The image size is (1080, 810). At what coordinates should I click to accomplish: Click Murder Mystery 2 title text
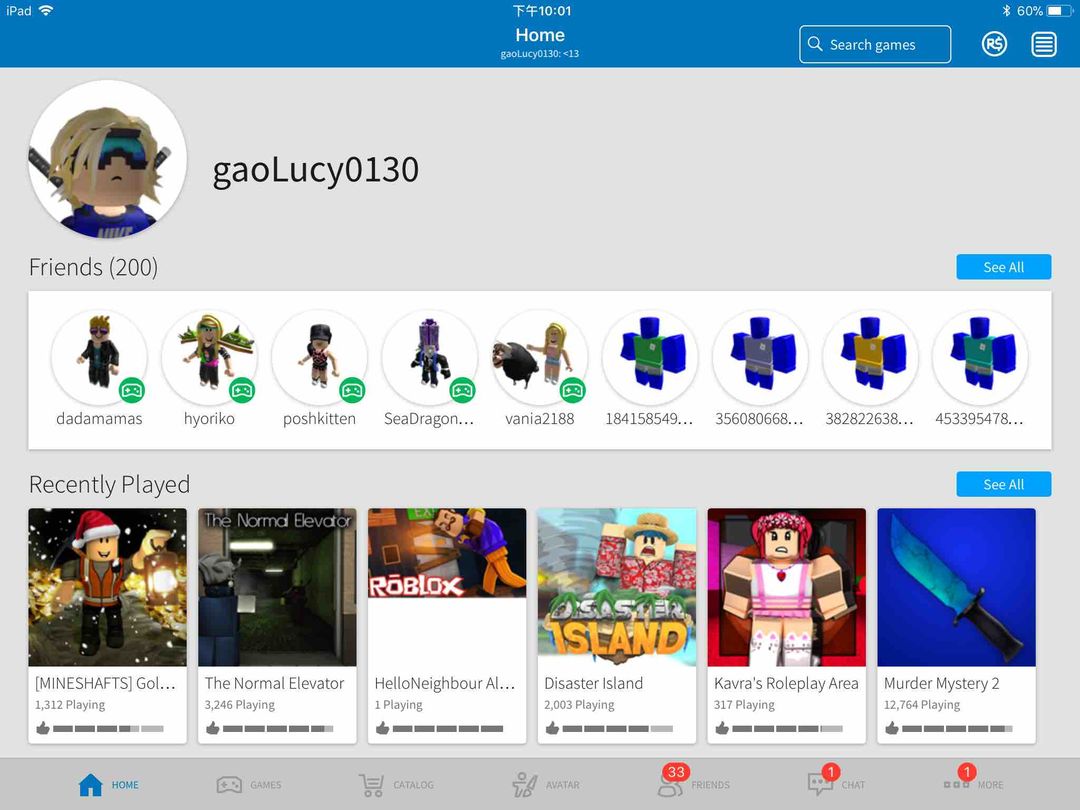[x=942, y=683]
